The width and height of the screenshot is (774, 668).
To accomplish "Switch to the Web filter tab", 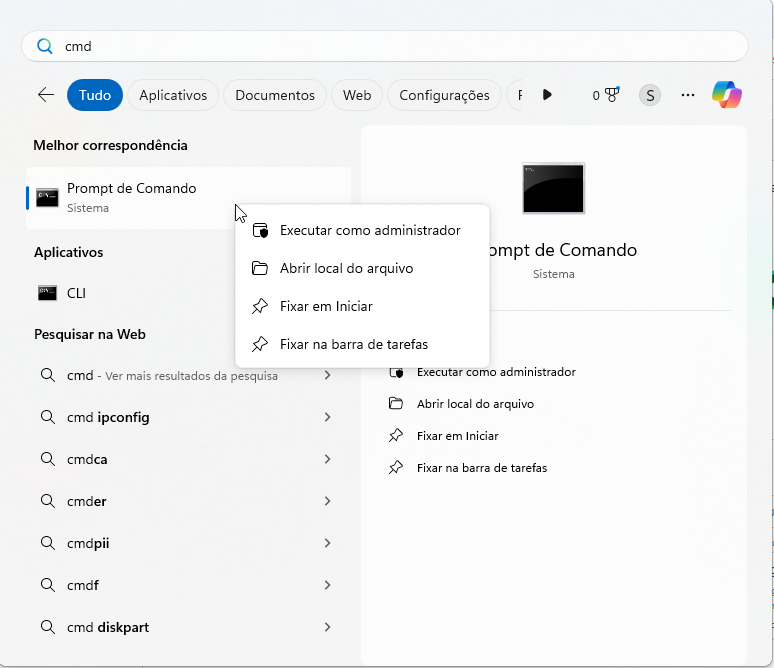I will click(357, 95).
